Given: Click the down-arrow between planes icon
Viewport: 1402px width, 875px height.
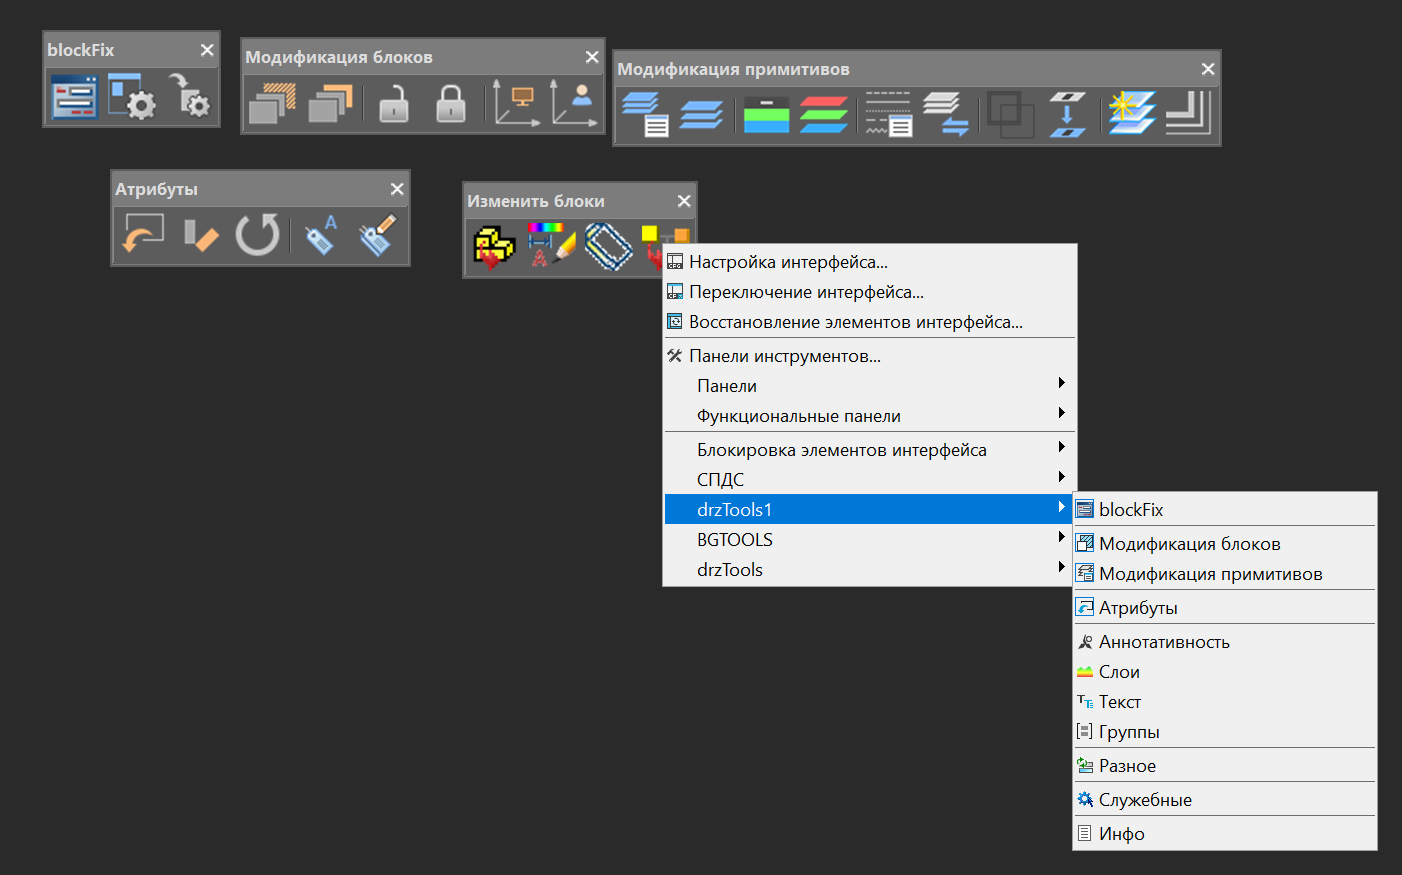Looking at the screenshot, I should point(1068,114).
